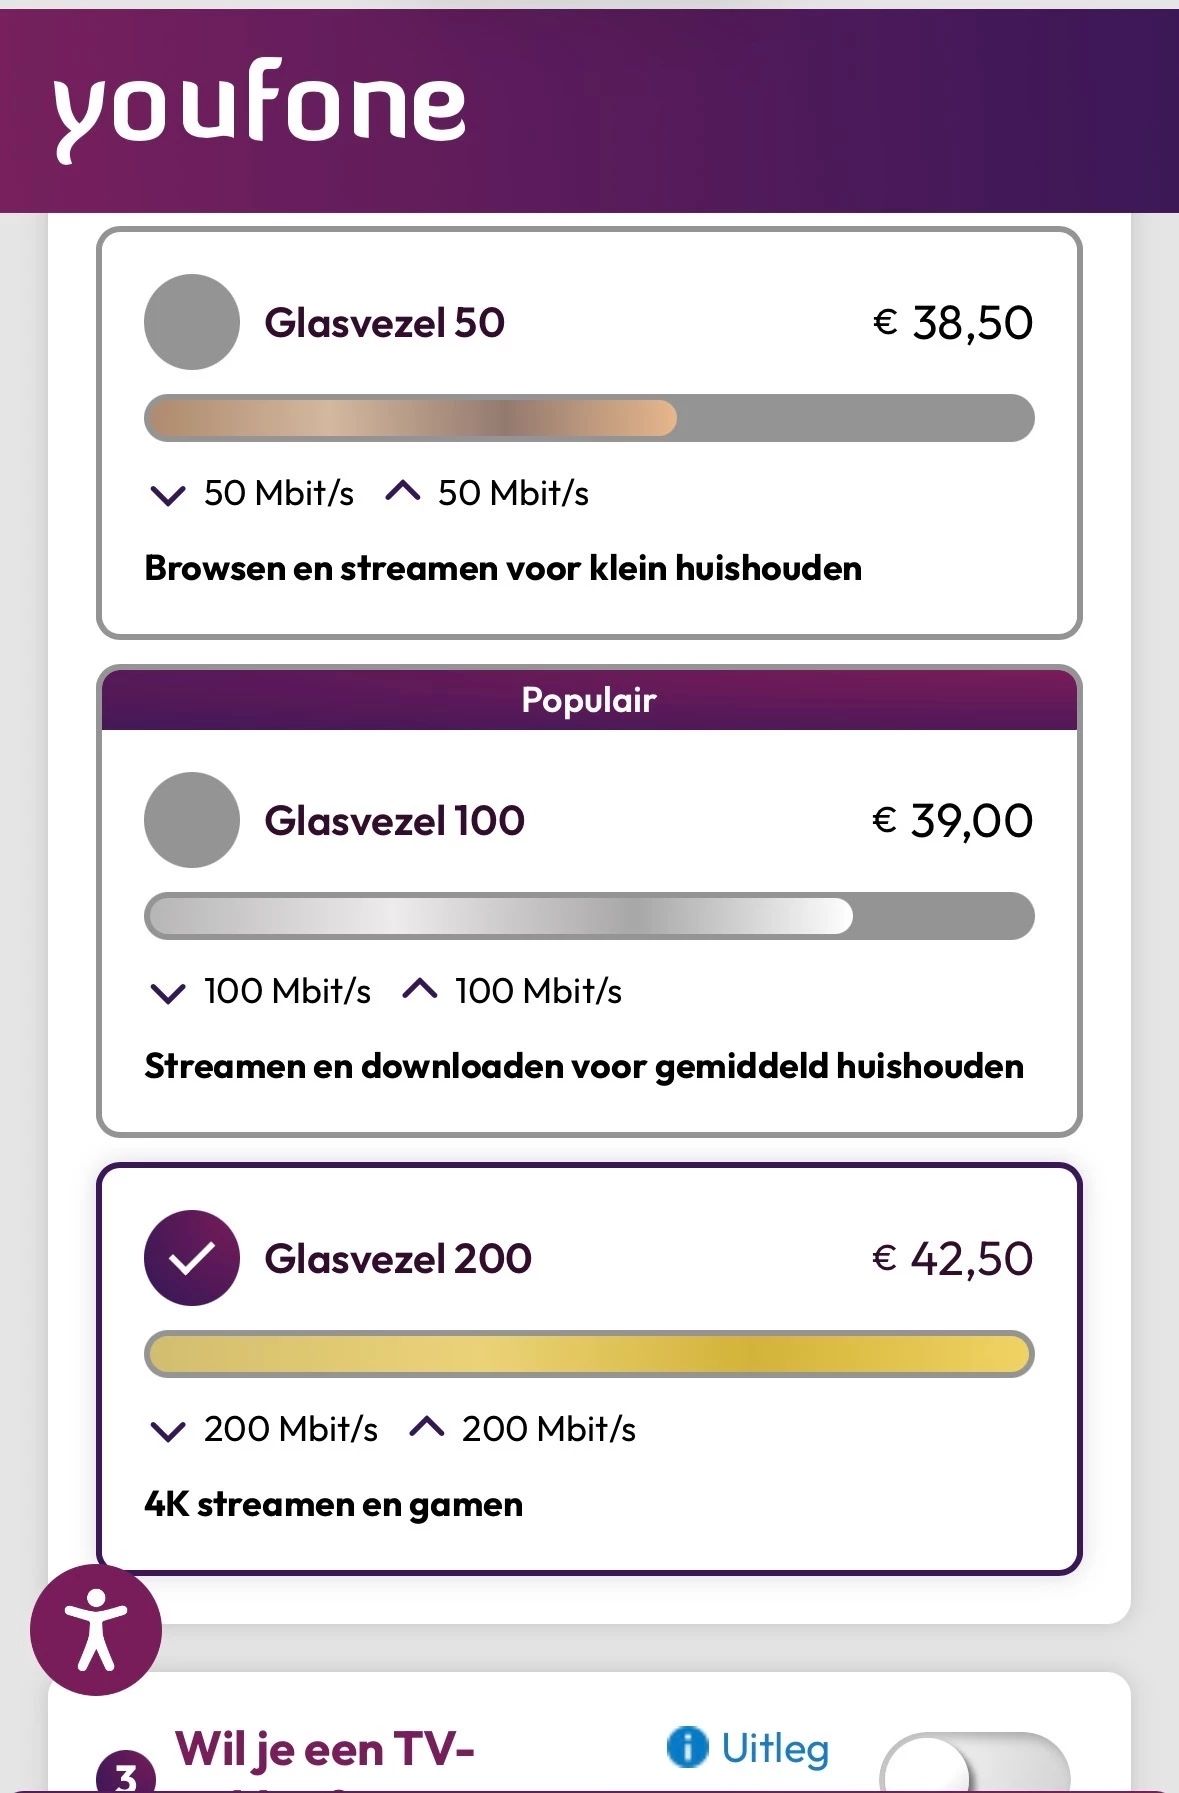
Task: Click the step 3 number badge
Action: click(x=125, y=1775)
